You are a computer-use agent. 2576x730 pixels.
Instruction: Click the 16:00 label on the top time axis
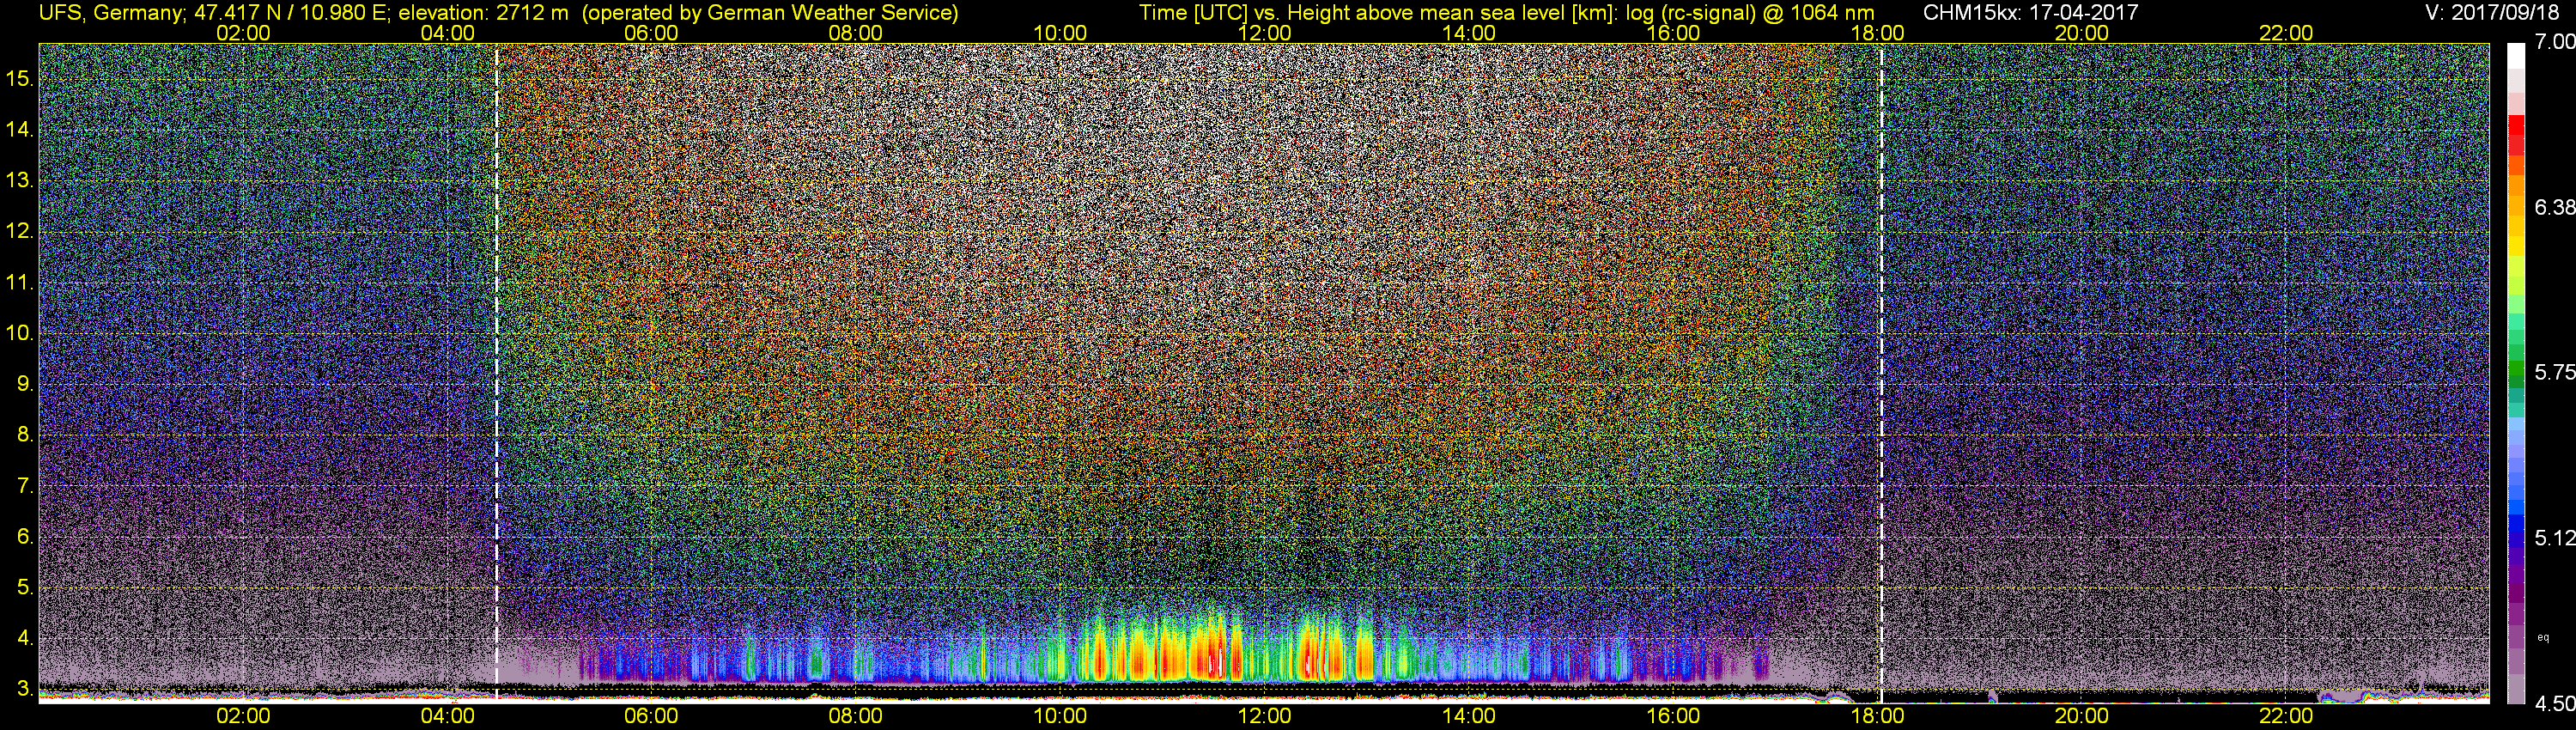1673,33
